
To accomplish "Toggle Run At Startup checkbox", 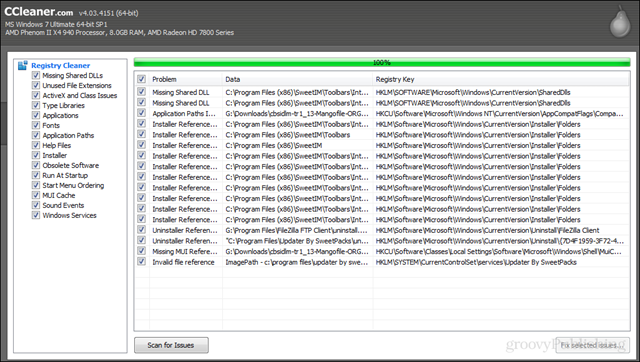I will pyautogui.click(x=36, y=175).
